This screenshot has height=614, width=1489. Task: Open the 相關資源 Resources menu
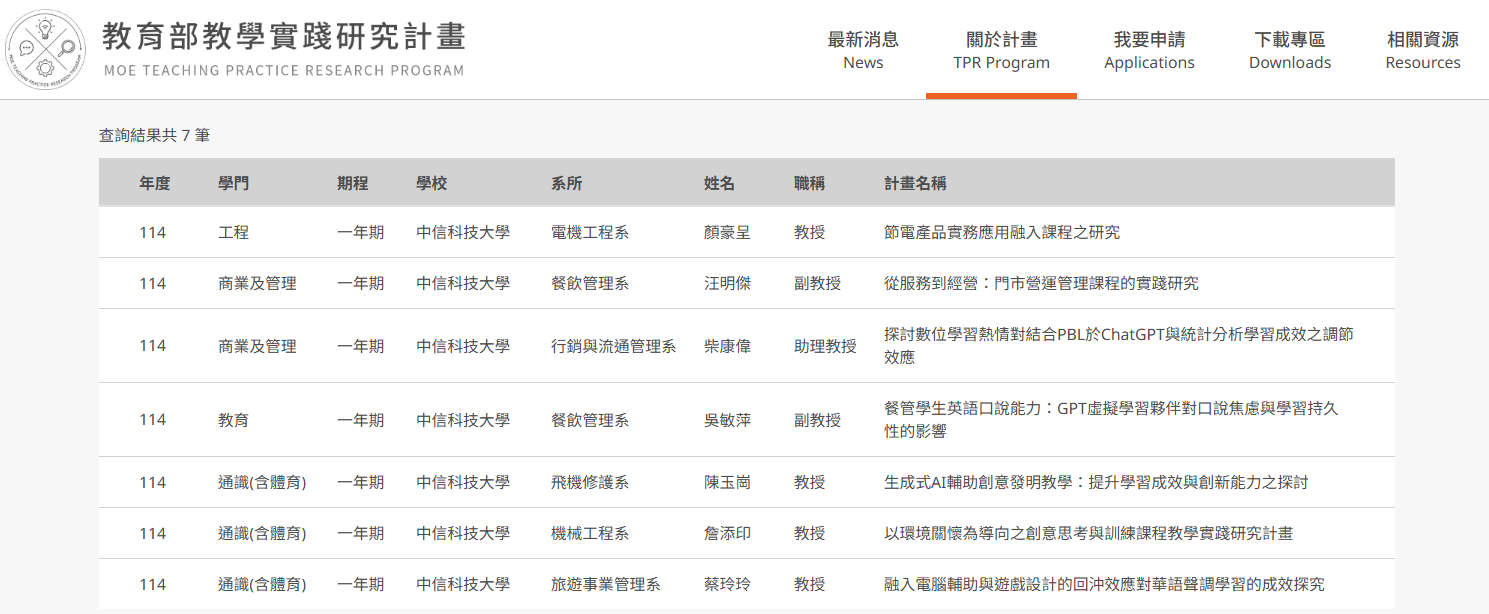(x=1422, y=50)
